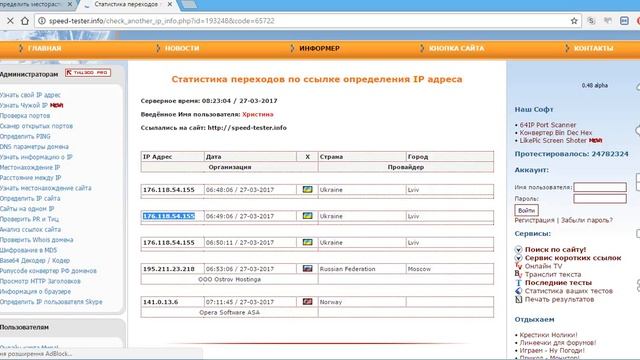Image resolution: width=640 pixels, height=360 pixels.
Task: Open Узнать свой IP адрес link
Action: point(30,95)
